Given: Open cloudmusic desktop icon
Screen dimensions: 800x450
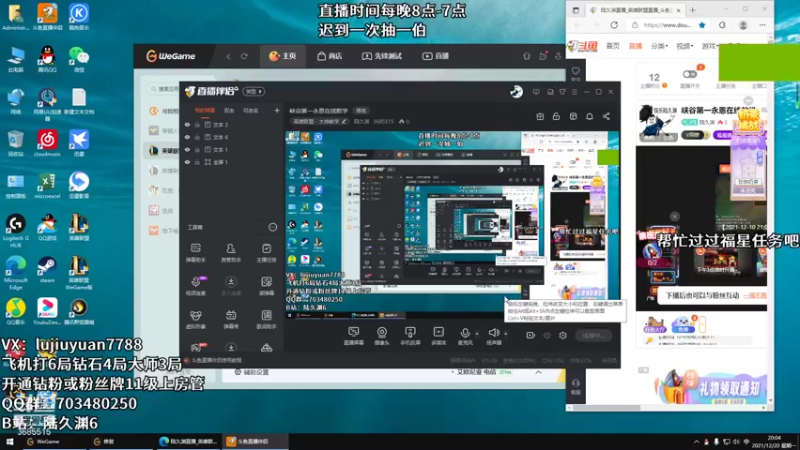Looking at the screenshot, I should pos(47,143).
